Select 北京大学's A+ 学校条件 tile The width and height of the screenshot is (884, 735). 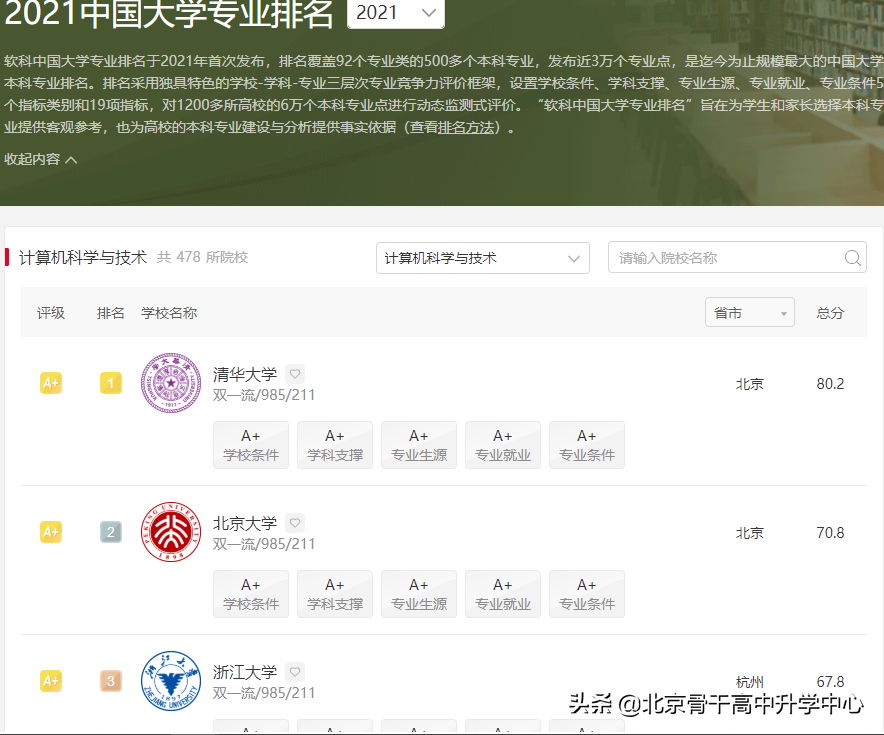click(x=251, y=594)
